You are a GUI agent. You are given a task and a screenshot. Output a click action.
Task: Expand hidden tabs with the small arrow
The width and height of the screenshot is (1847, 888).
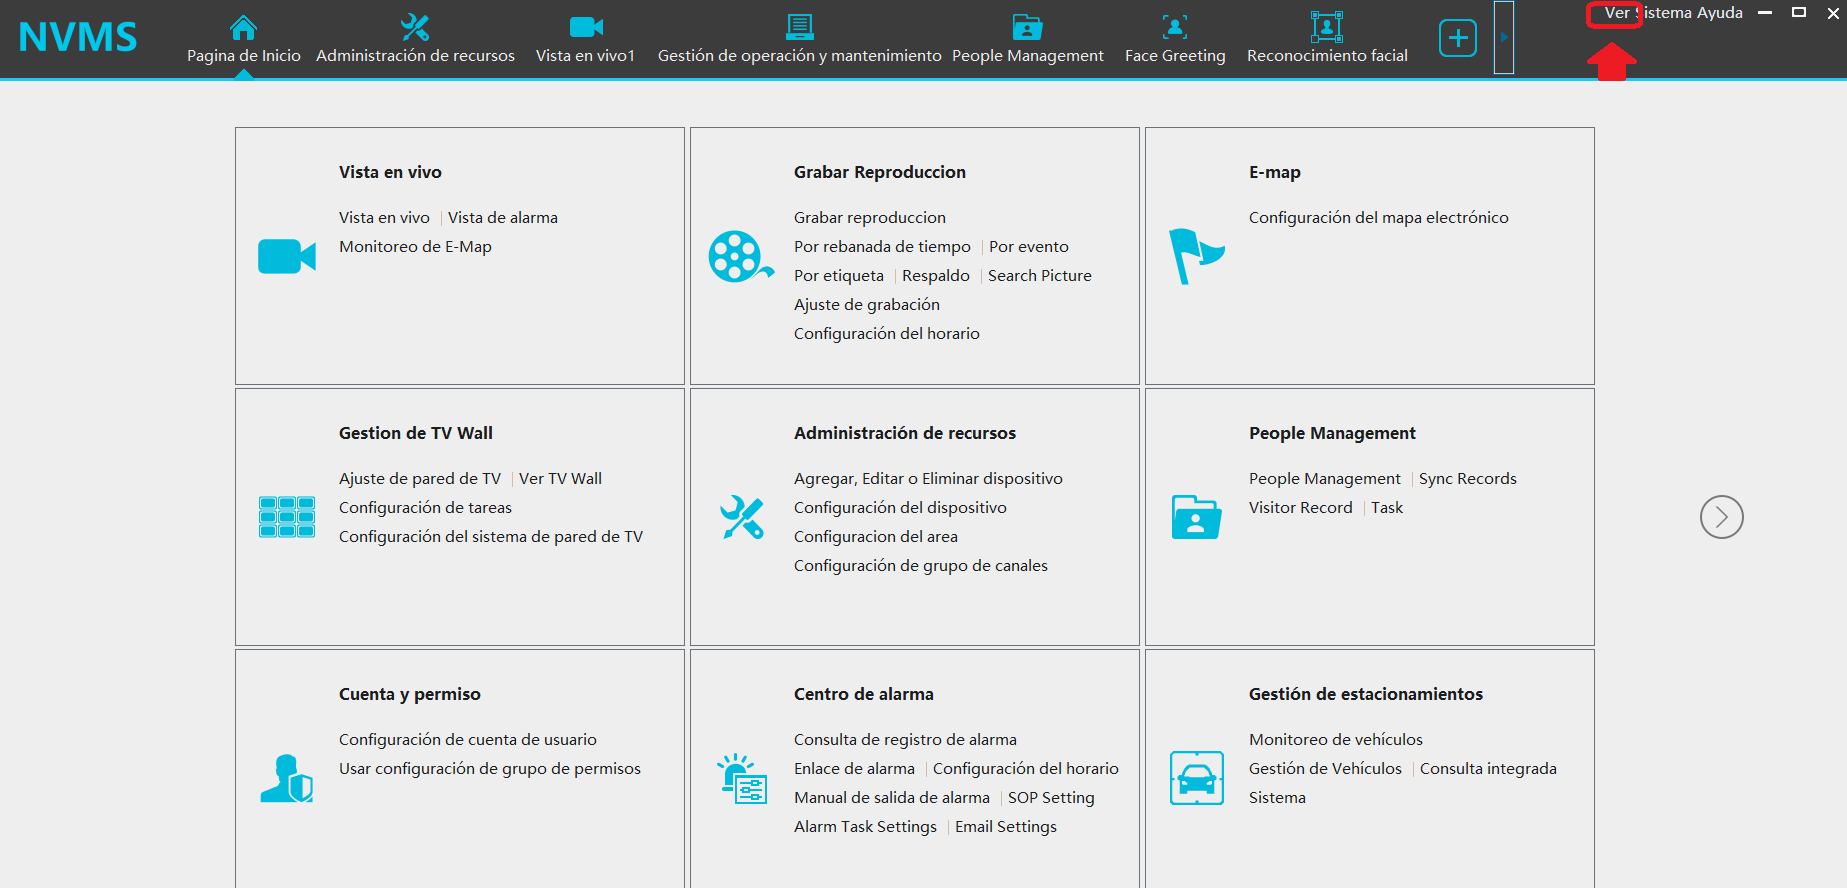coord(1504,38)
